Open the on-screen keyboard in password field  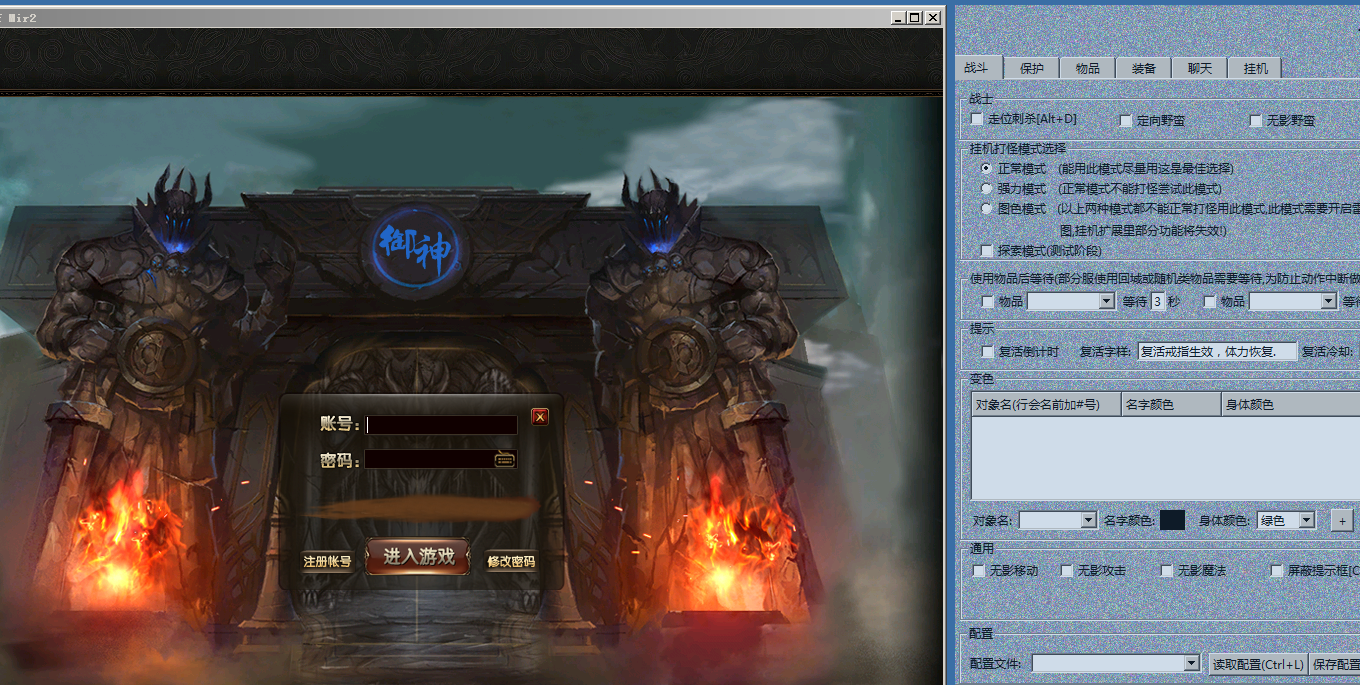pyautogui.click(x=505, y=459)
